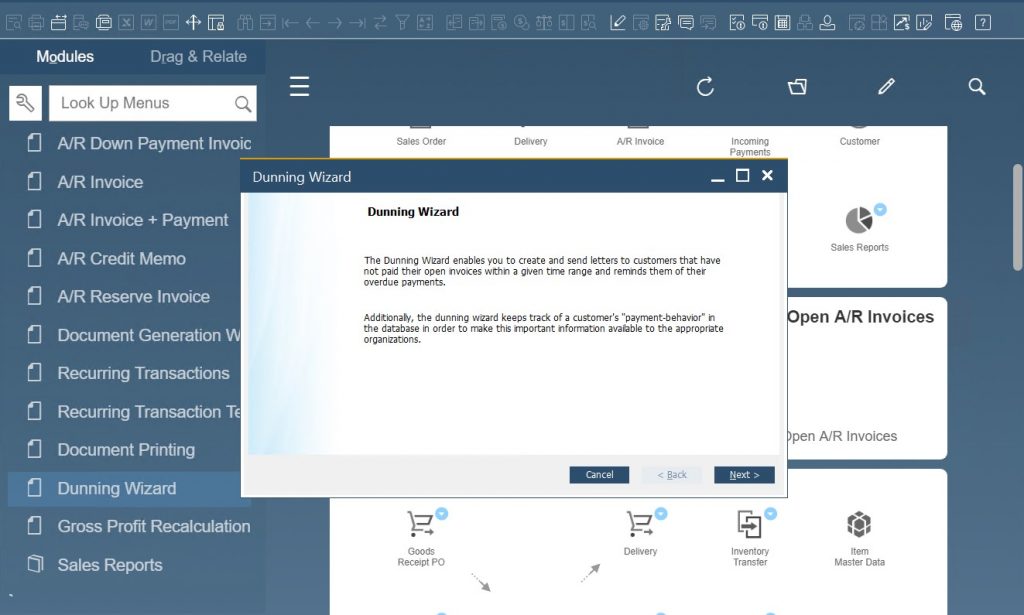Cancel the Dunning Wizard
Viewport: 1024px width, 615px height.
point(599,475)
